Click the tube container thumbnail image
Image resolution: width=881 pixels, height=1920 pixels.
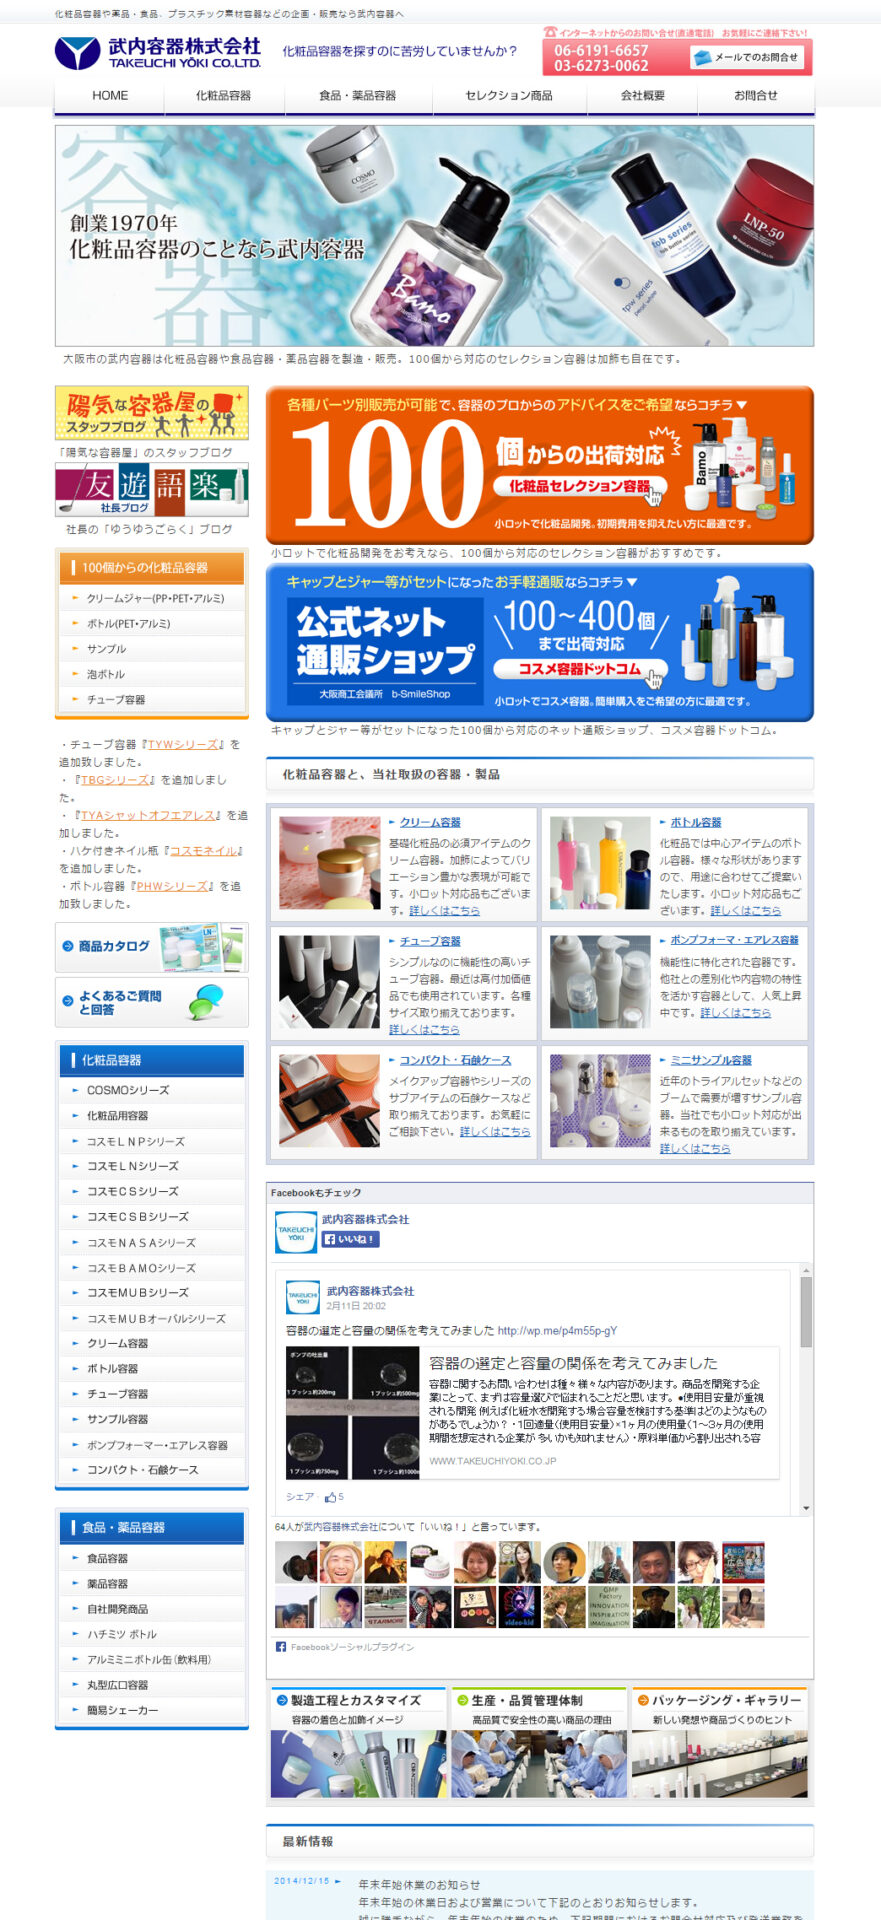pos(329,982)
